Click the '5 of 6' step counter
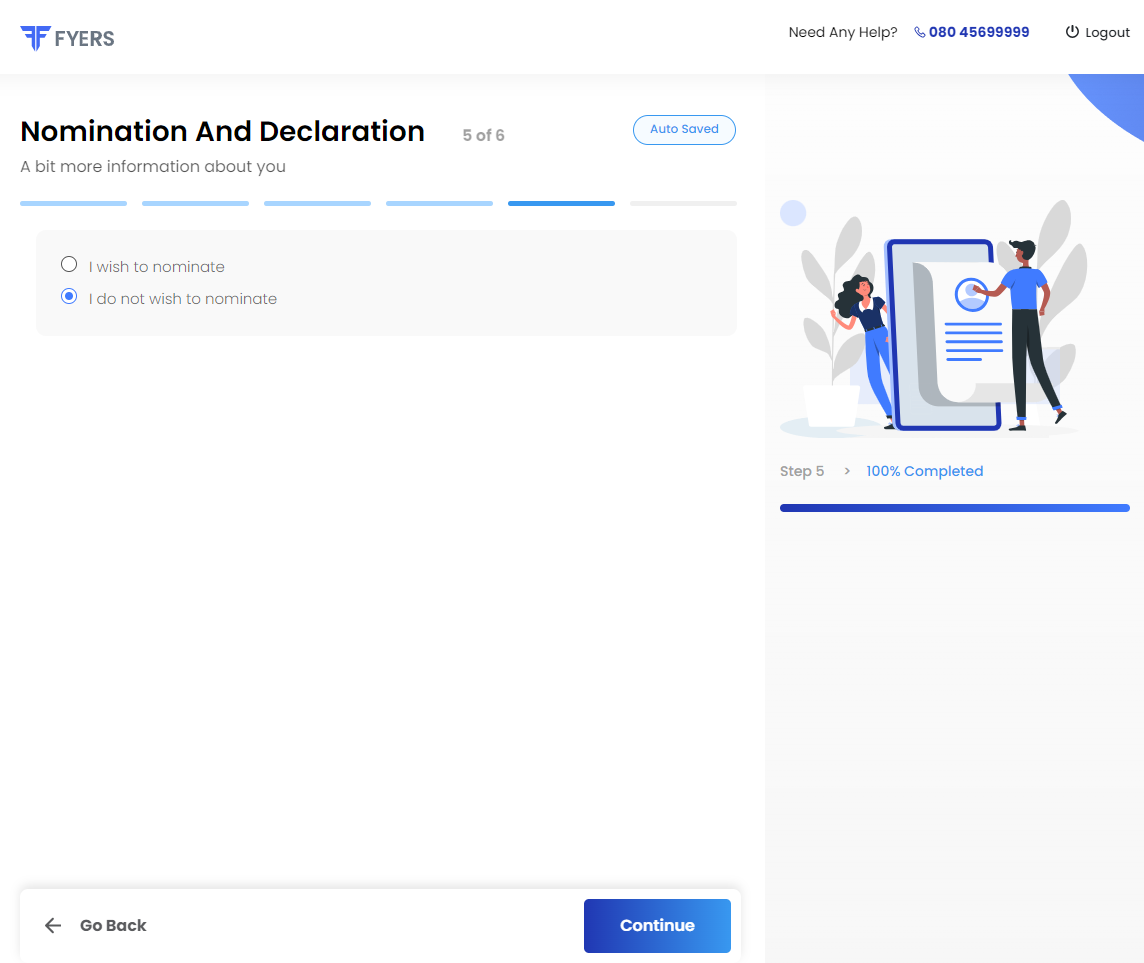Image resolution: width=1144 pixels, height=963 pixels. click(x=483, y=135)
